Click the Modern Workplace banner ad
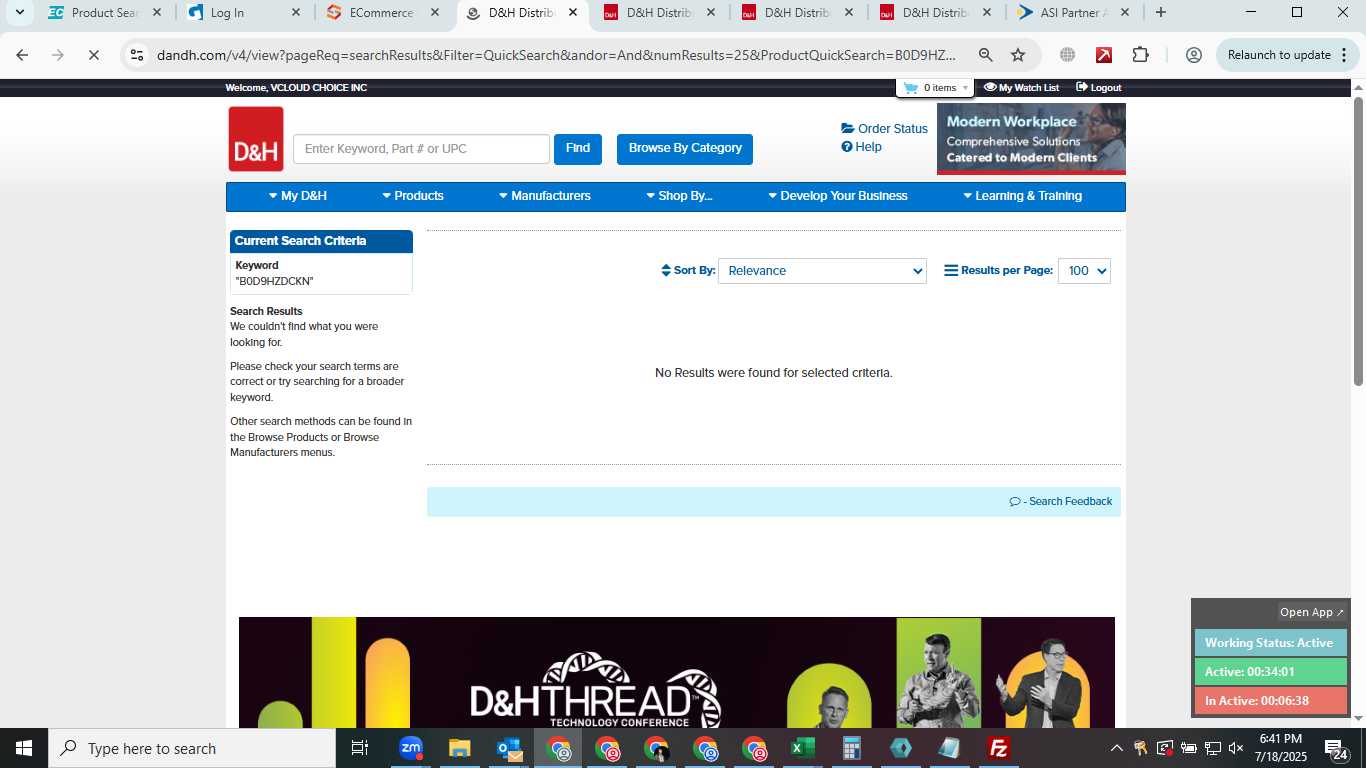Viewport: 1366px width, 768px height. (x=1031, y=139)
